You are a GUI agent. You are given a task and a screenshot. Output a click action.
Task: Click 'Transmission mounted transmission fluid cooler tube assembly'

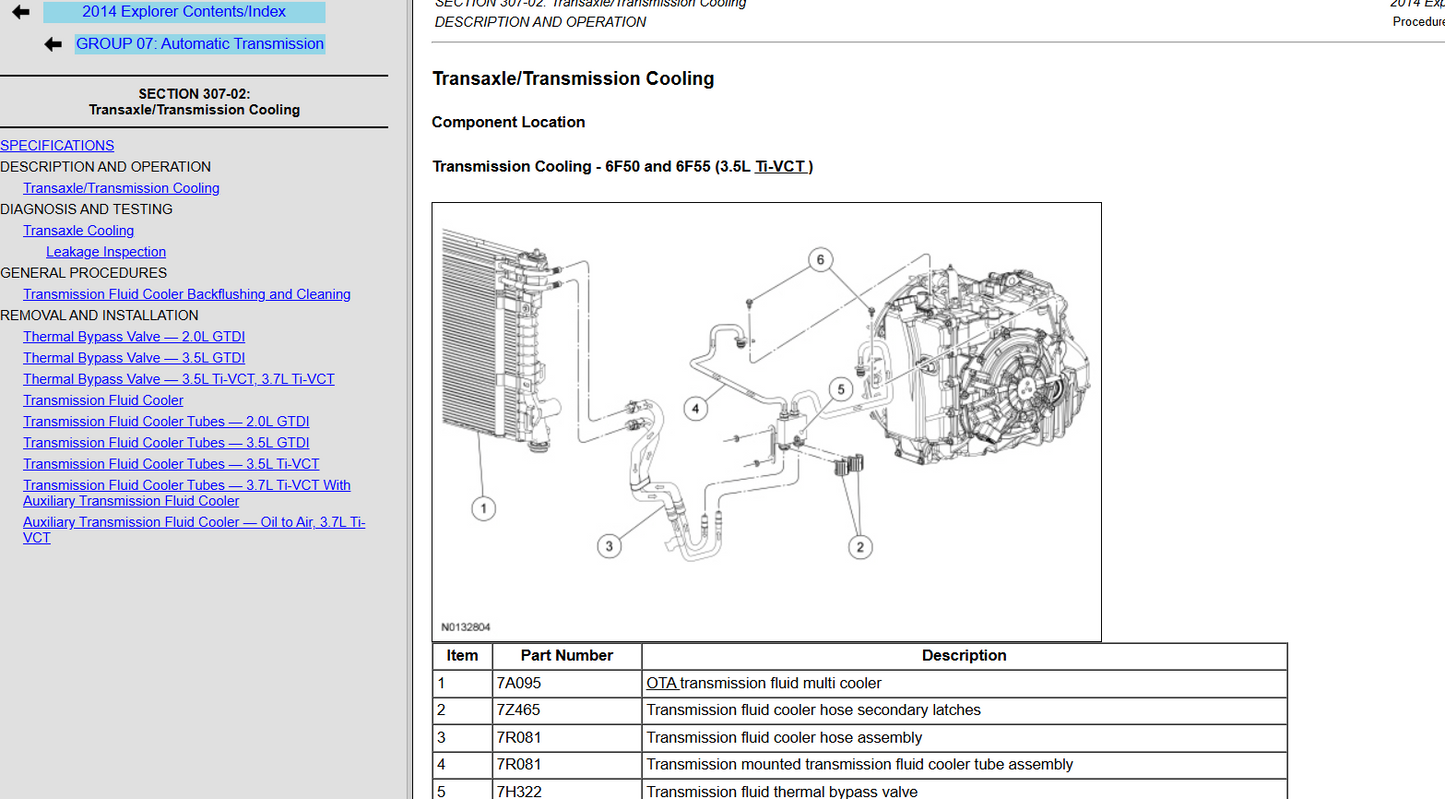pos(964,765)
